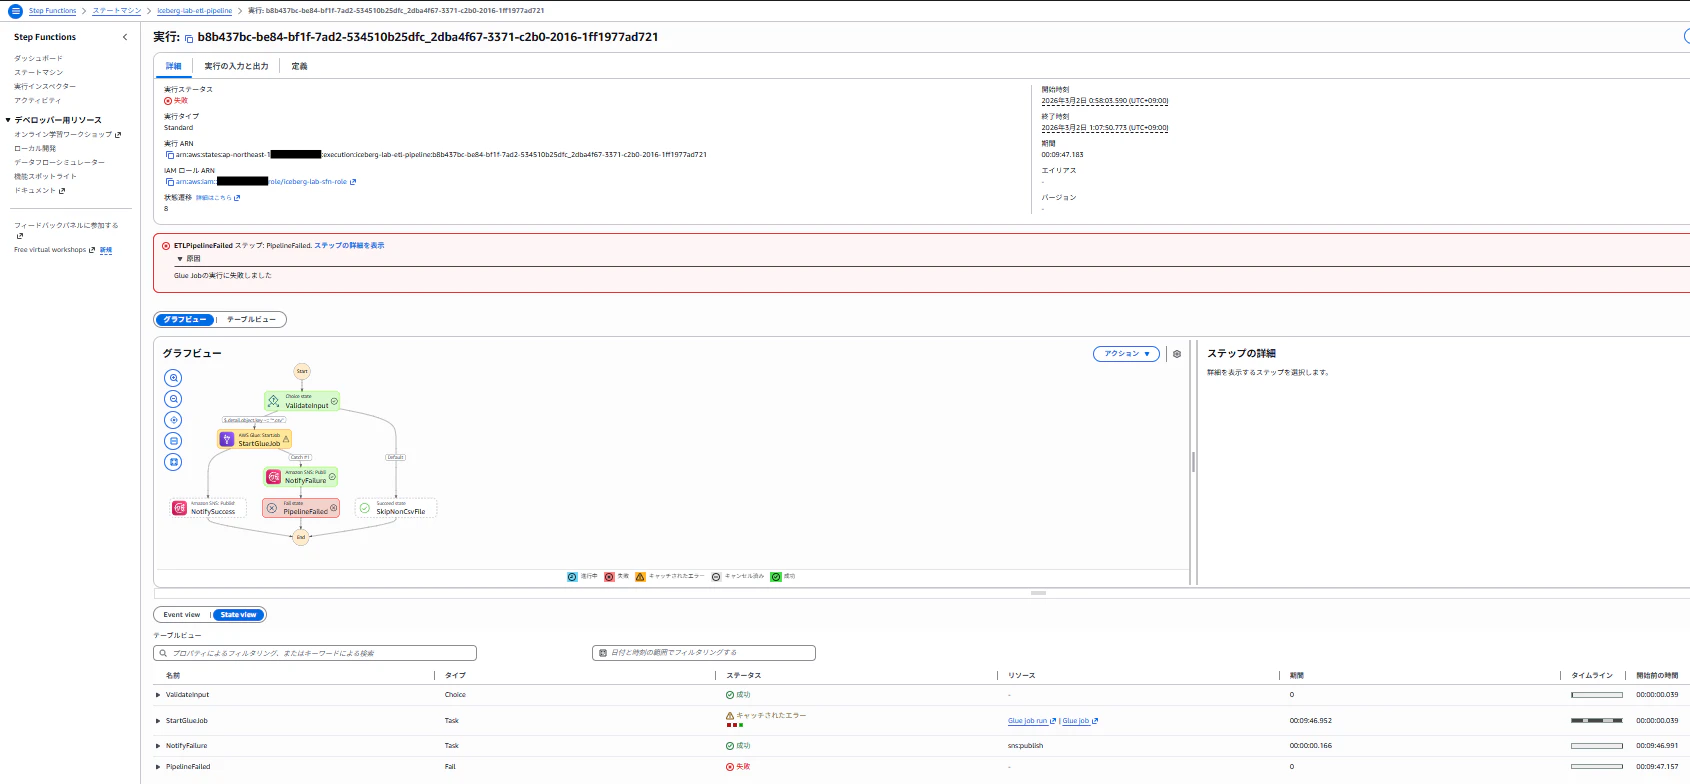
Task: Go to ダッシュボード in sidebar
Action: pos(38,58)
